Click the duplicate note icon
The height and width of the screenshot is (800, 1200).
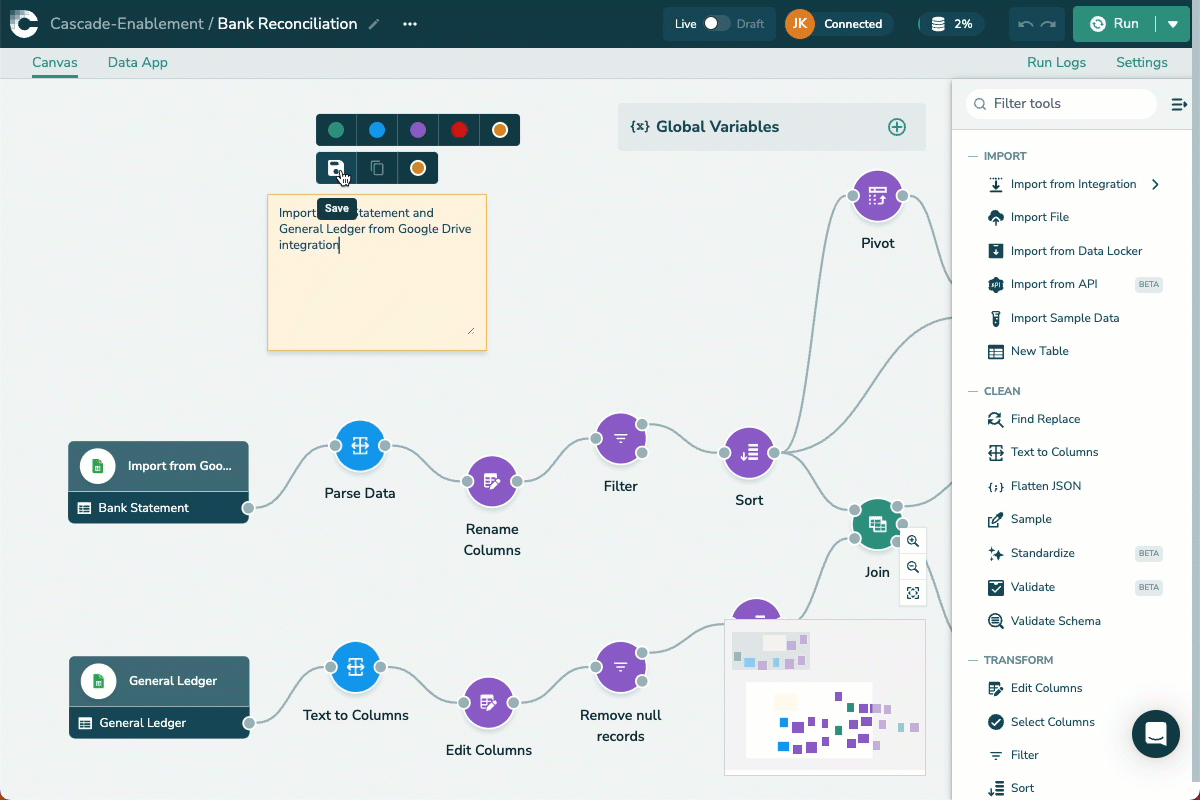377,168
